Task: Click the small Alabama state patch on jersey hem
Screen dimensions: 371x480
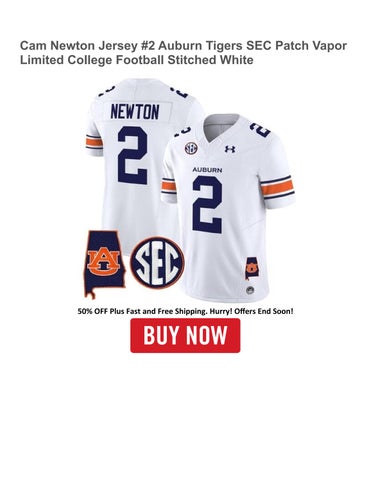Action: click(x=252, y=268)
